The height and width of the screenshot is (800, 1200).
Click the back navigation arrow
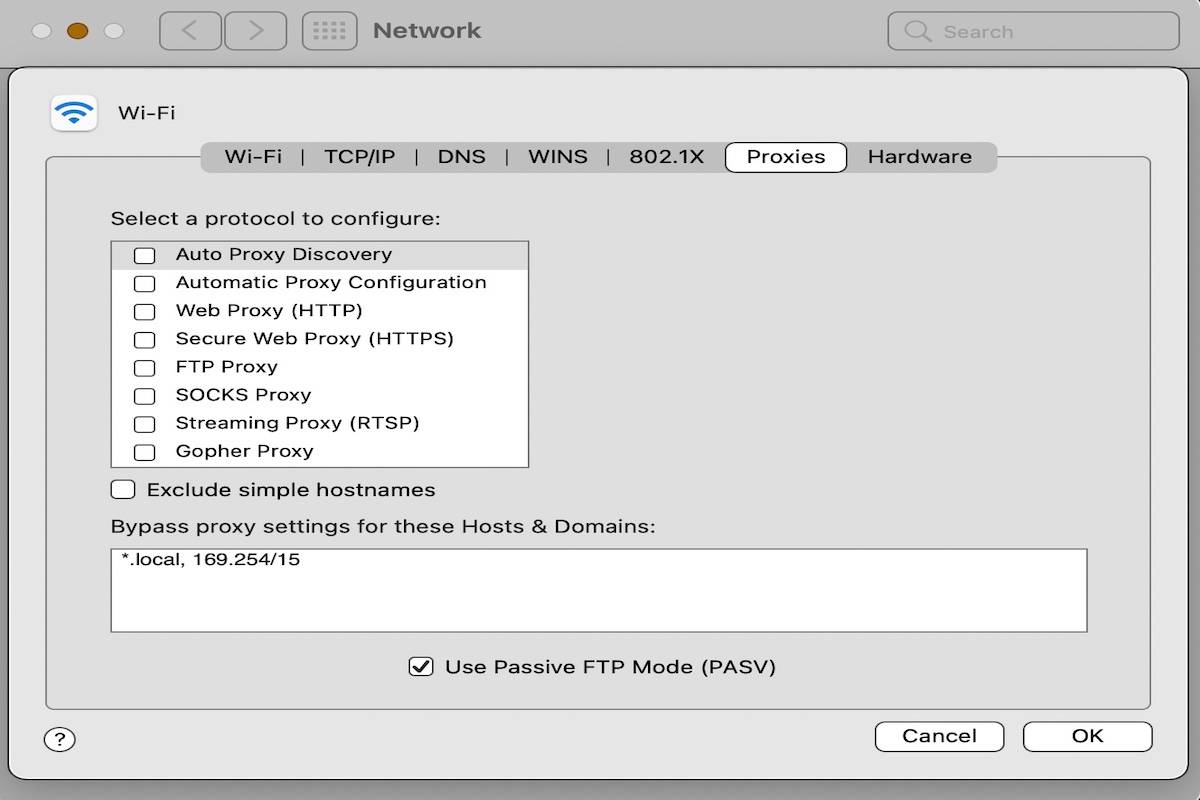tap(189, 30)
